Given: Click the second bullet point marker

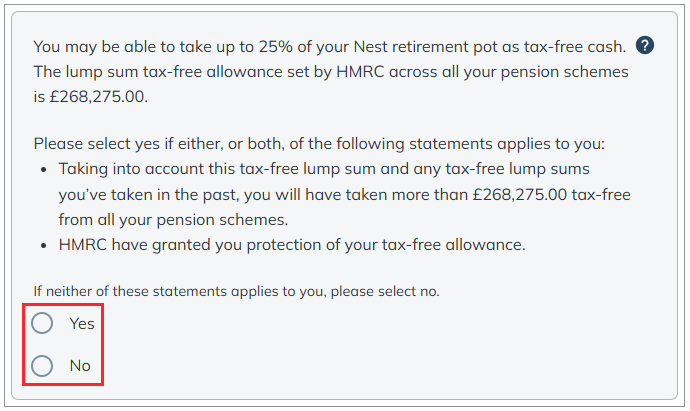Looking at the screenshot, I should (x=44, y=246).
